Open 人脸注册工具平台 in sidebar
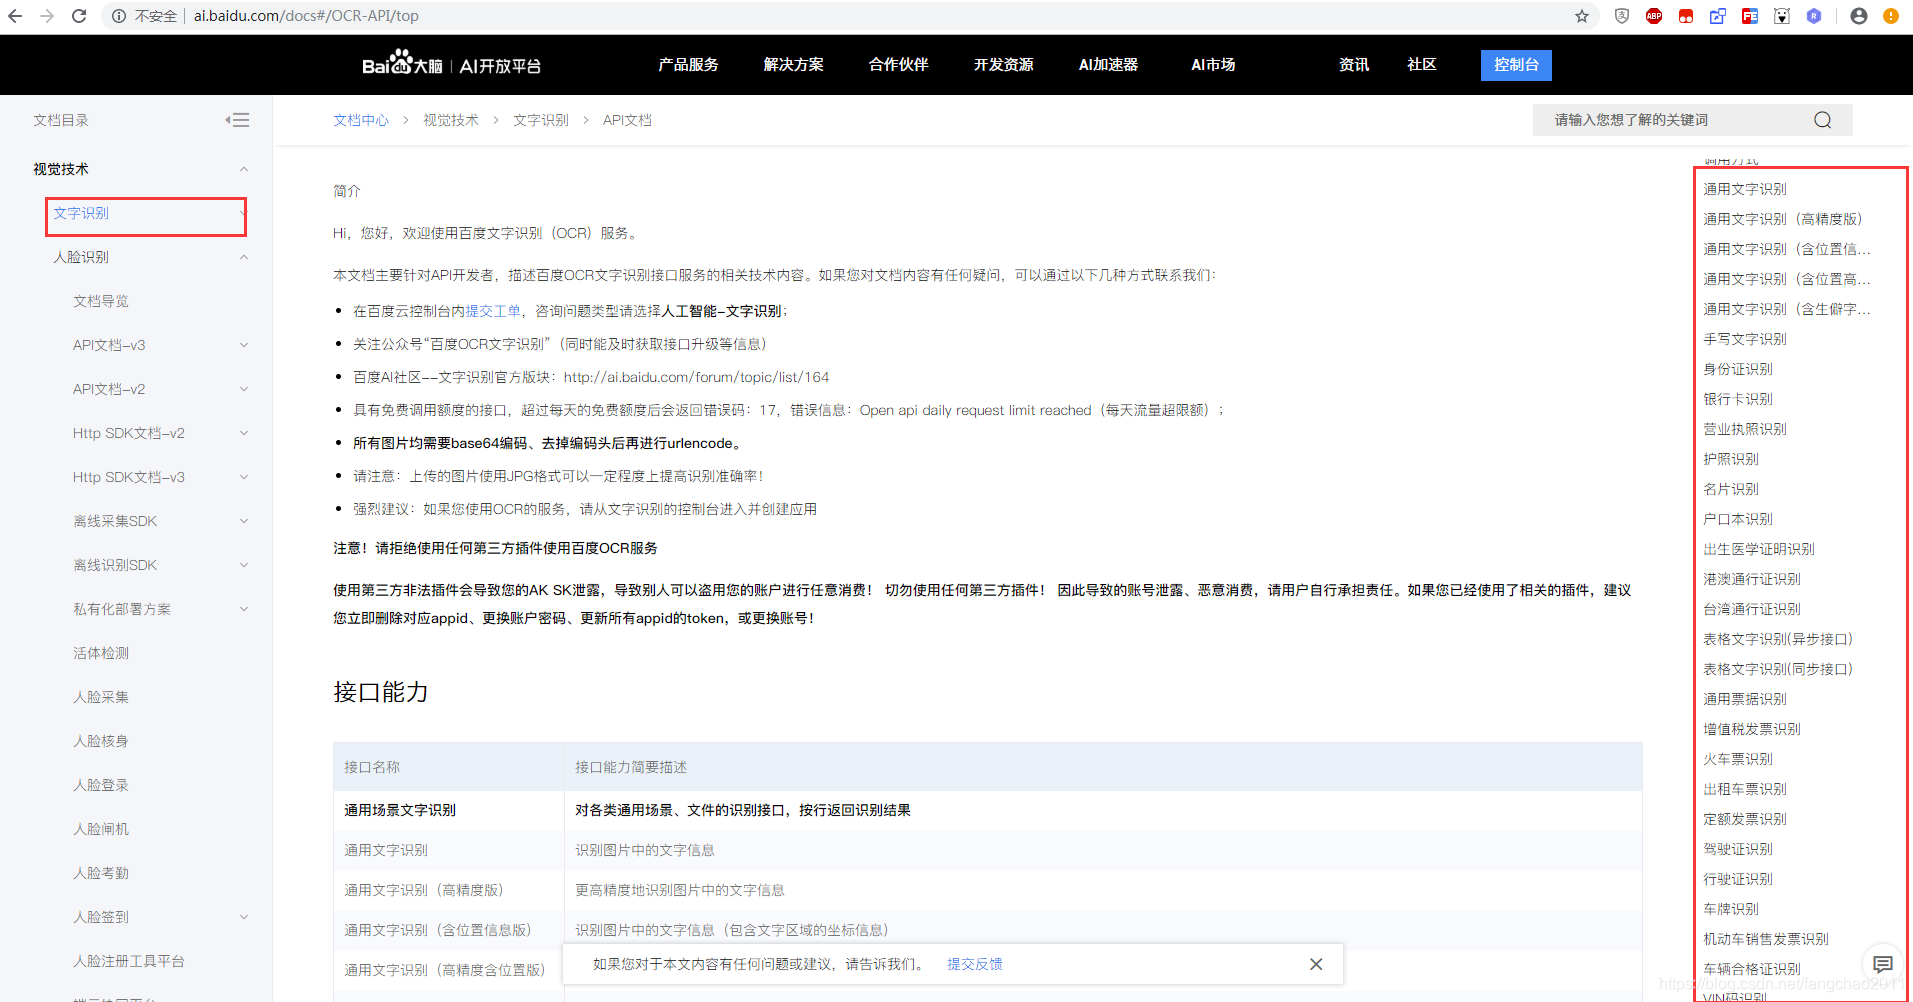The image size is (1913, 1002). (x=129, y=961)
